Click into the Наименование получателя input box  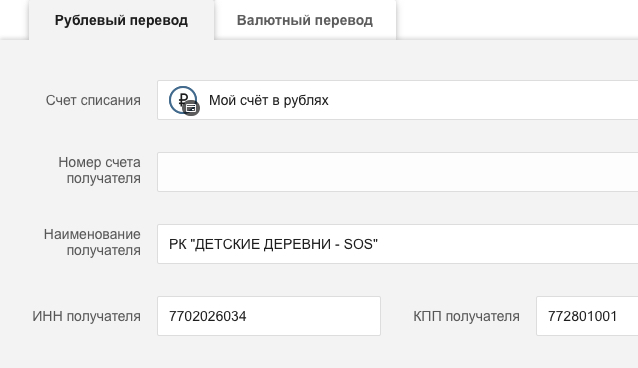pyautogui.click(x=398, y=244)
